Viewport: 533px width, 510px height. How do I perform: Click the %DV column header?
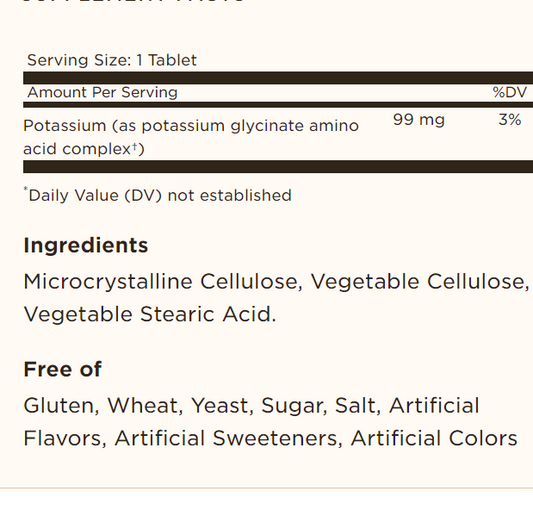pos(510,92)
